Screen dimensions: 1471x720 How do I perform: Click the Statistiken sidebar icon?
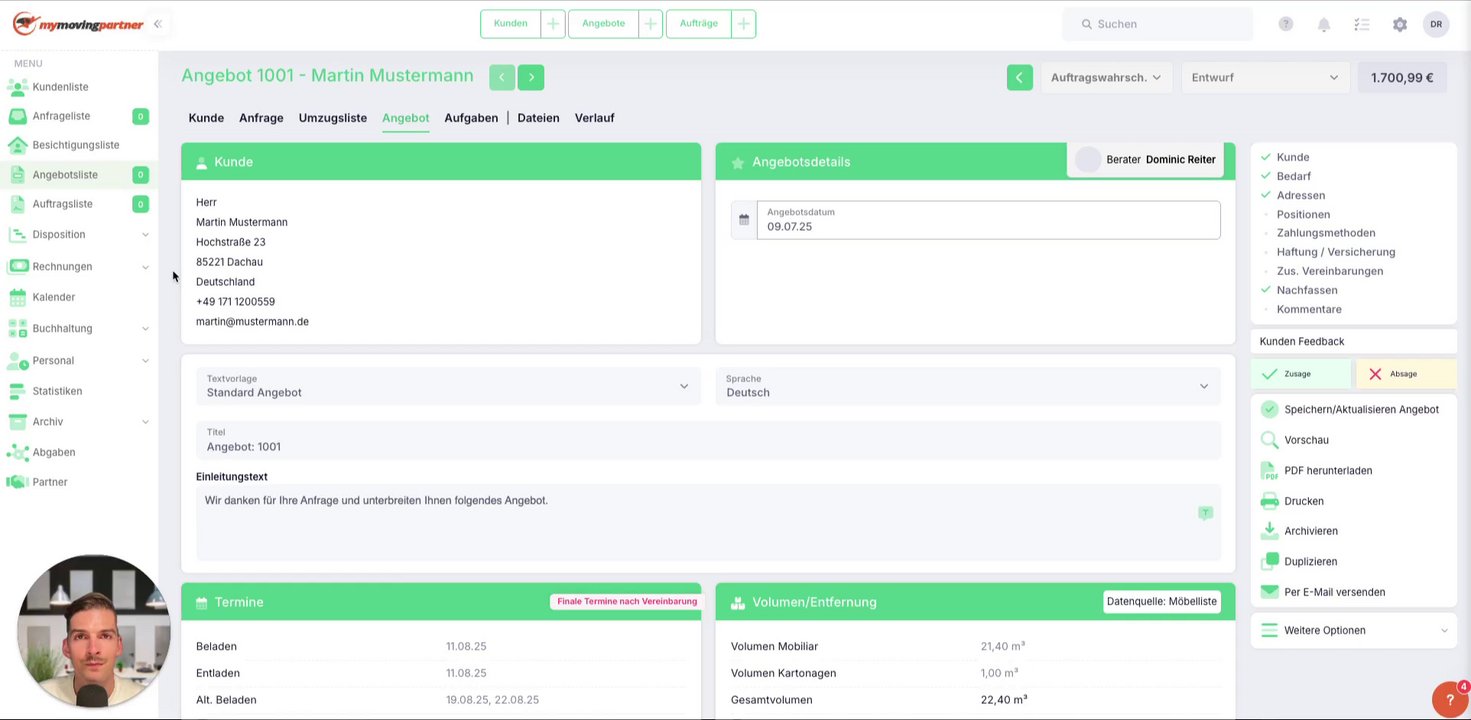click(17, 391)
